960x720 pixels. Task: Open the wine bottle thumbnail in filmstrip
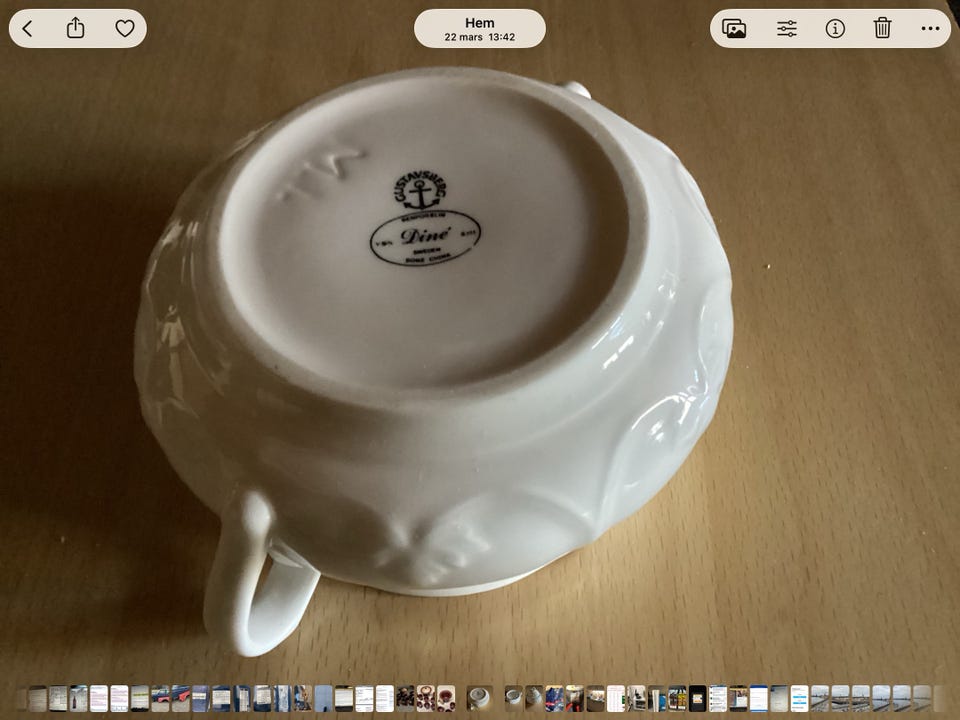coord(79,698)
